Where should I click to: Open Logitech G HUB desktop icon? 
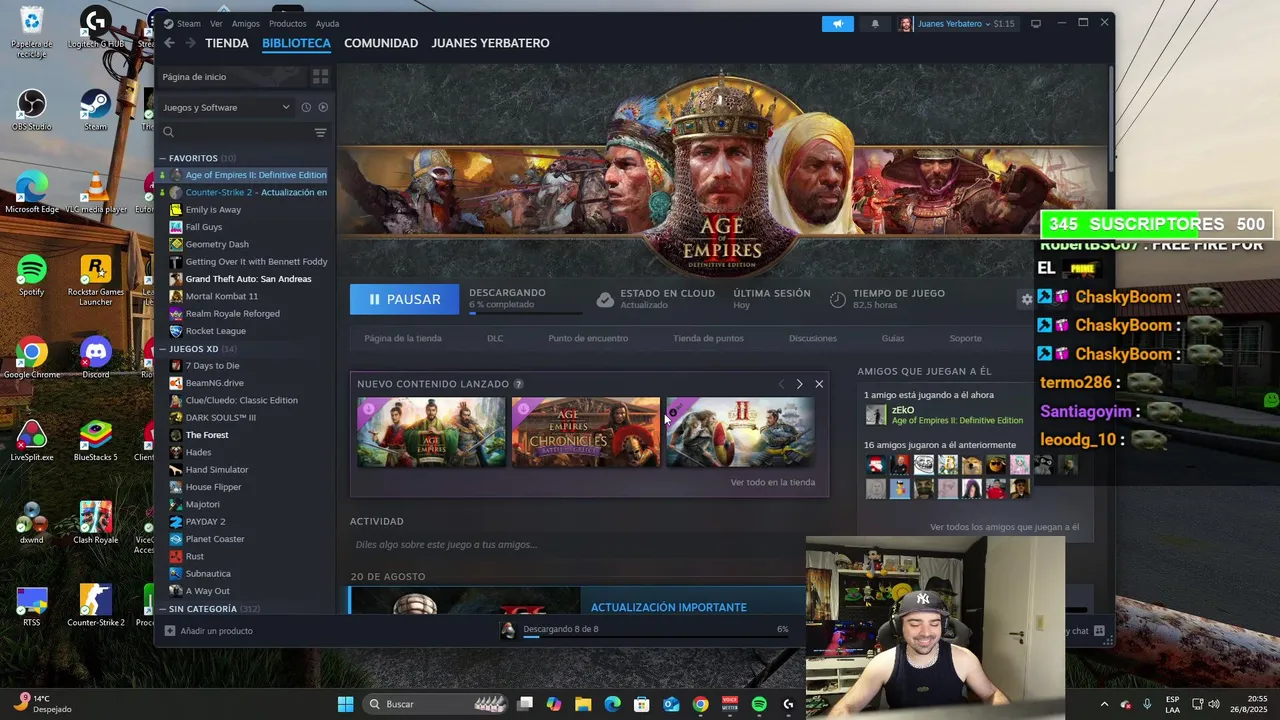96,27
